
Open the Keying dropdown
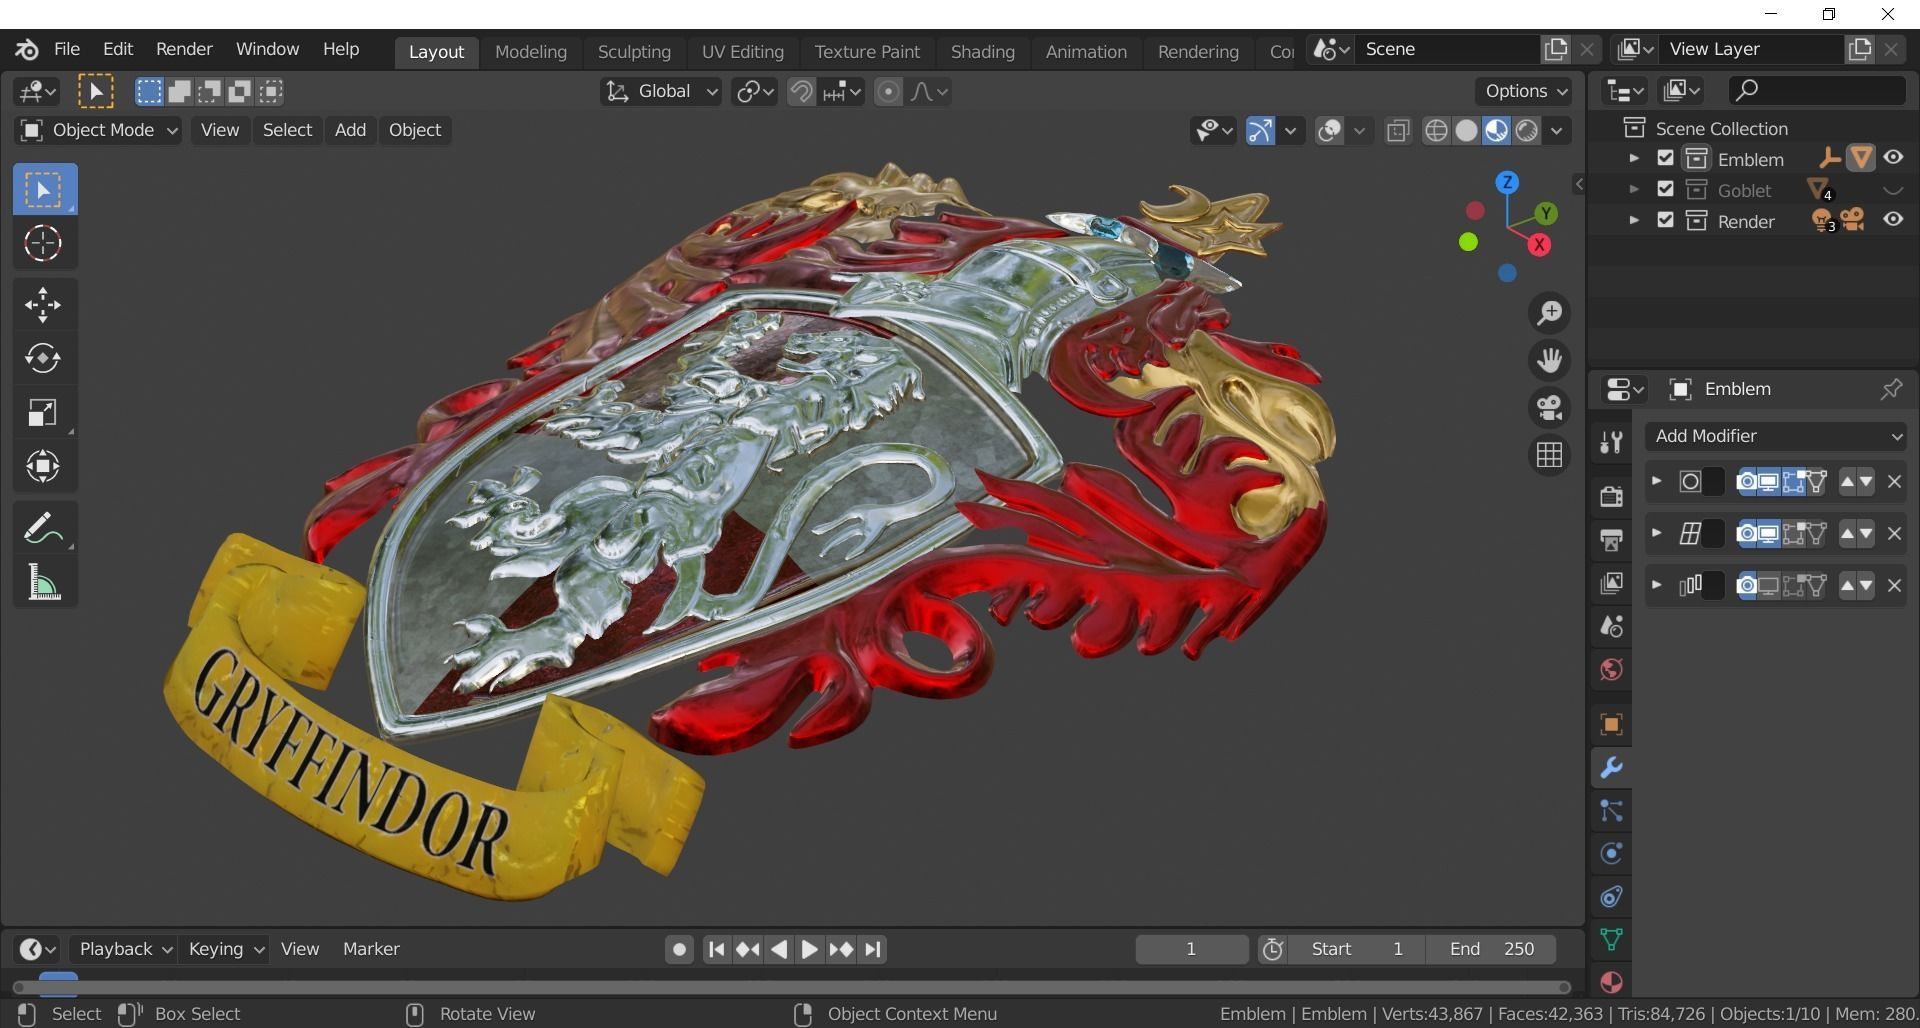pos(226,949)
